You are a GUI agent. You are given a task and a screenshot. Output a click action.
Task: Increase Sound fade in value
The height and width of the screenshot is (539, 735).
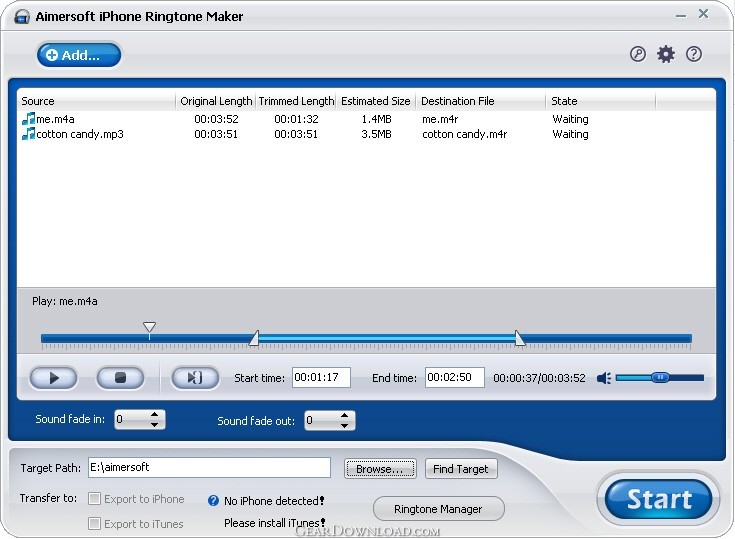(x=154, y=414)
